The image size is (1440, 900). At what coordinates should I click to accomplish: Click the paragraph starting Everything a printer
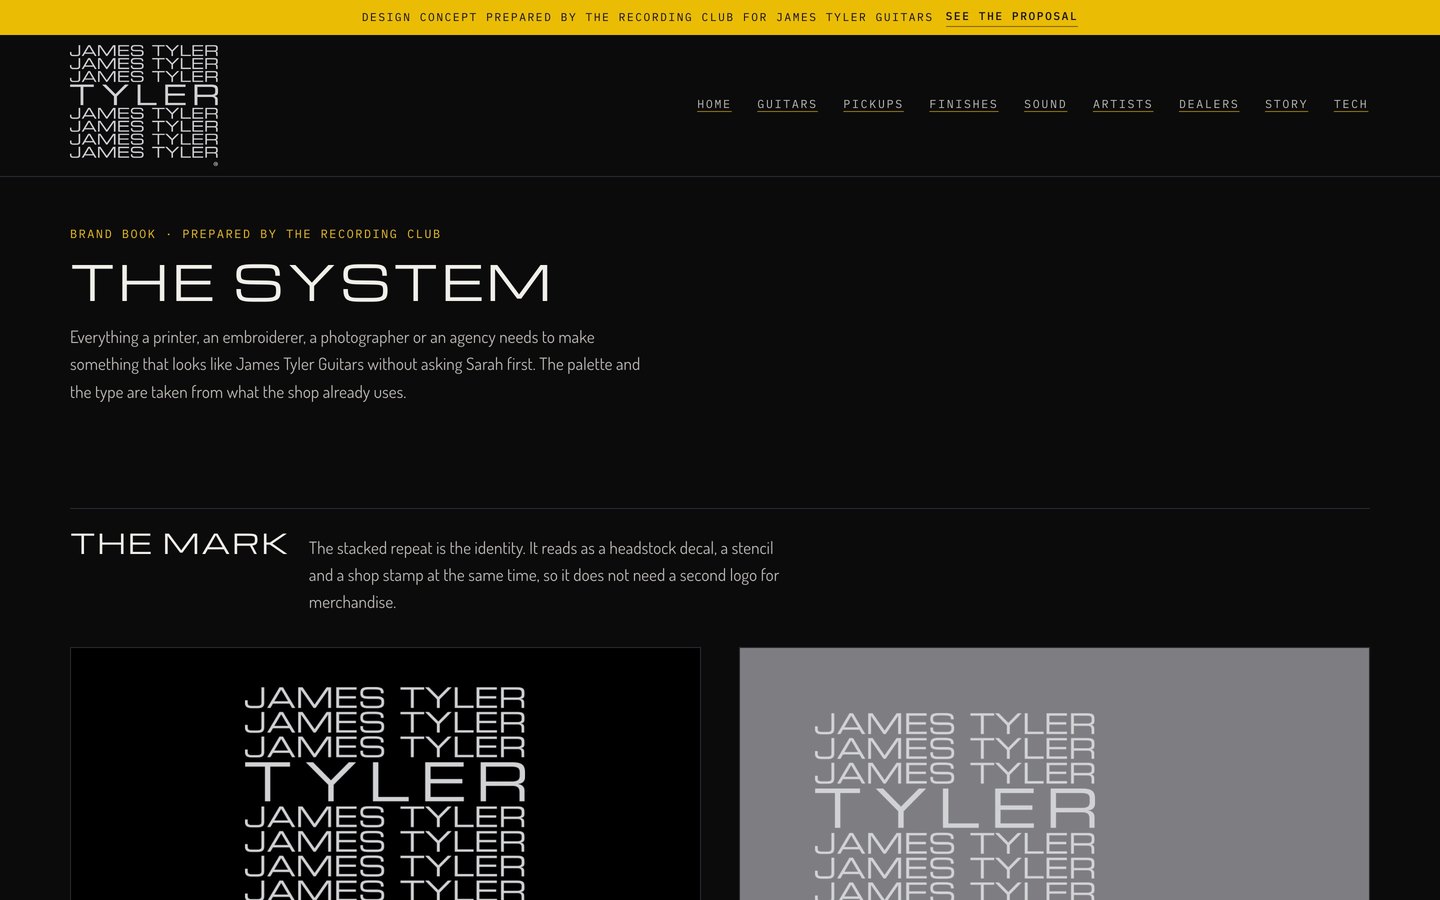point(355,365)
